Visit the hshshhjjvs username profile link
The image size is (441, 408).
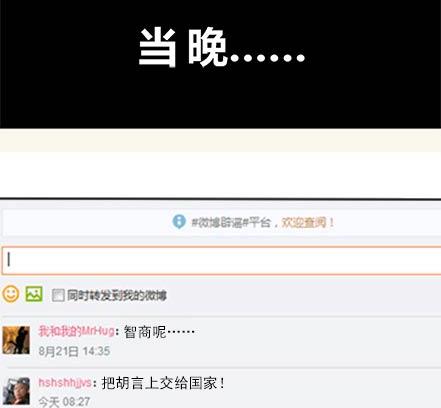(x=65, y=383)
